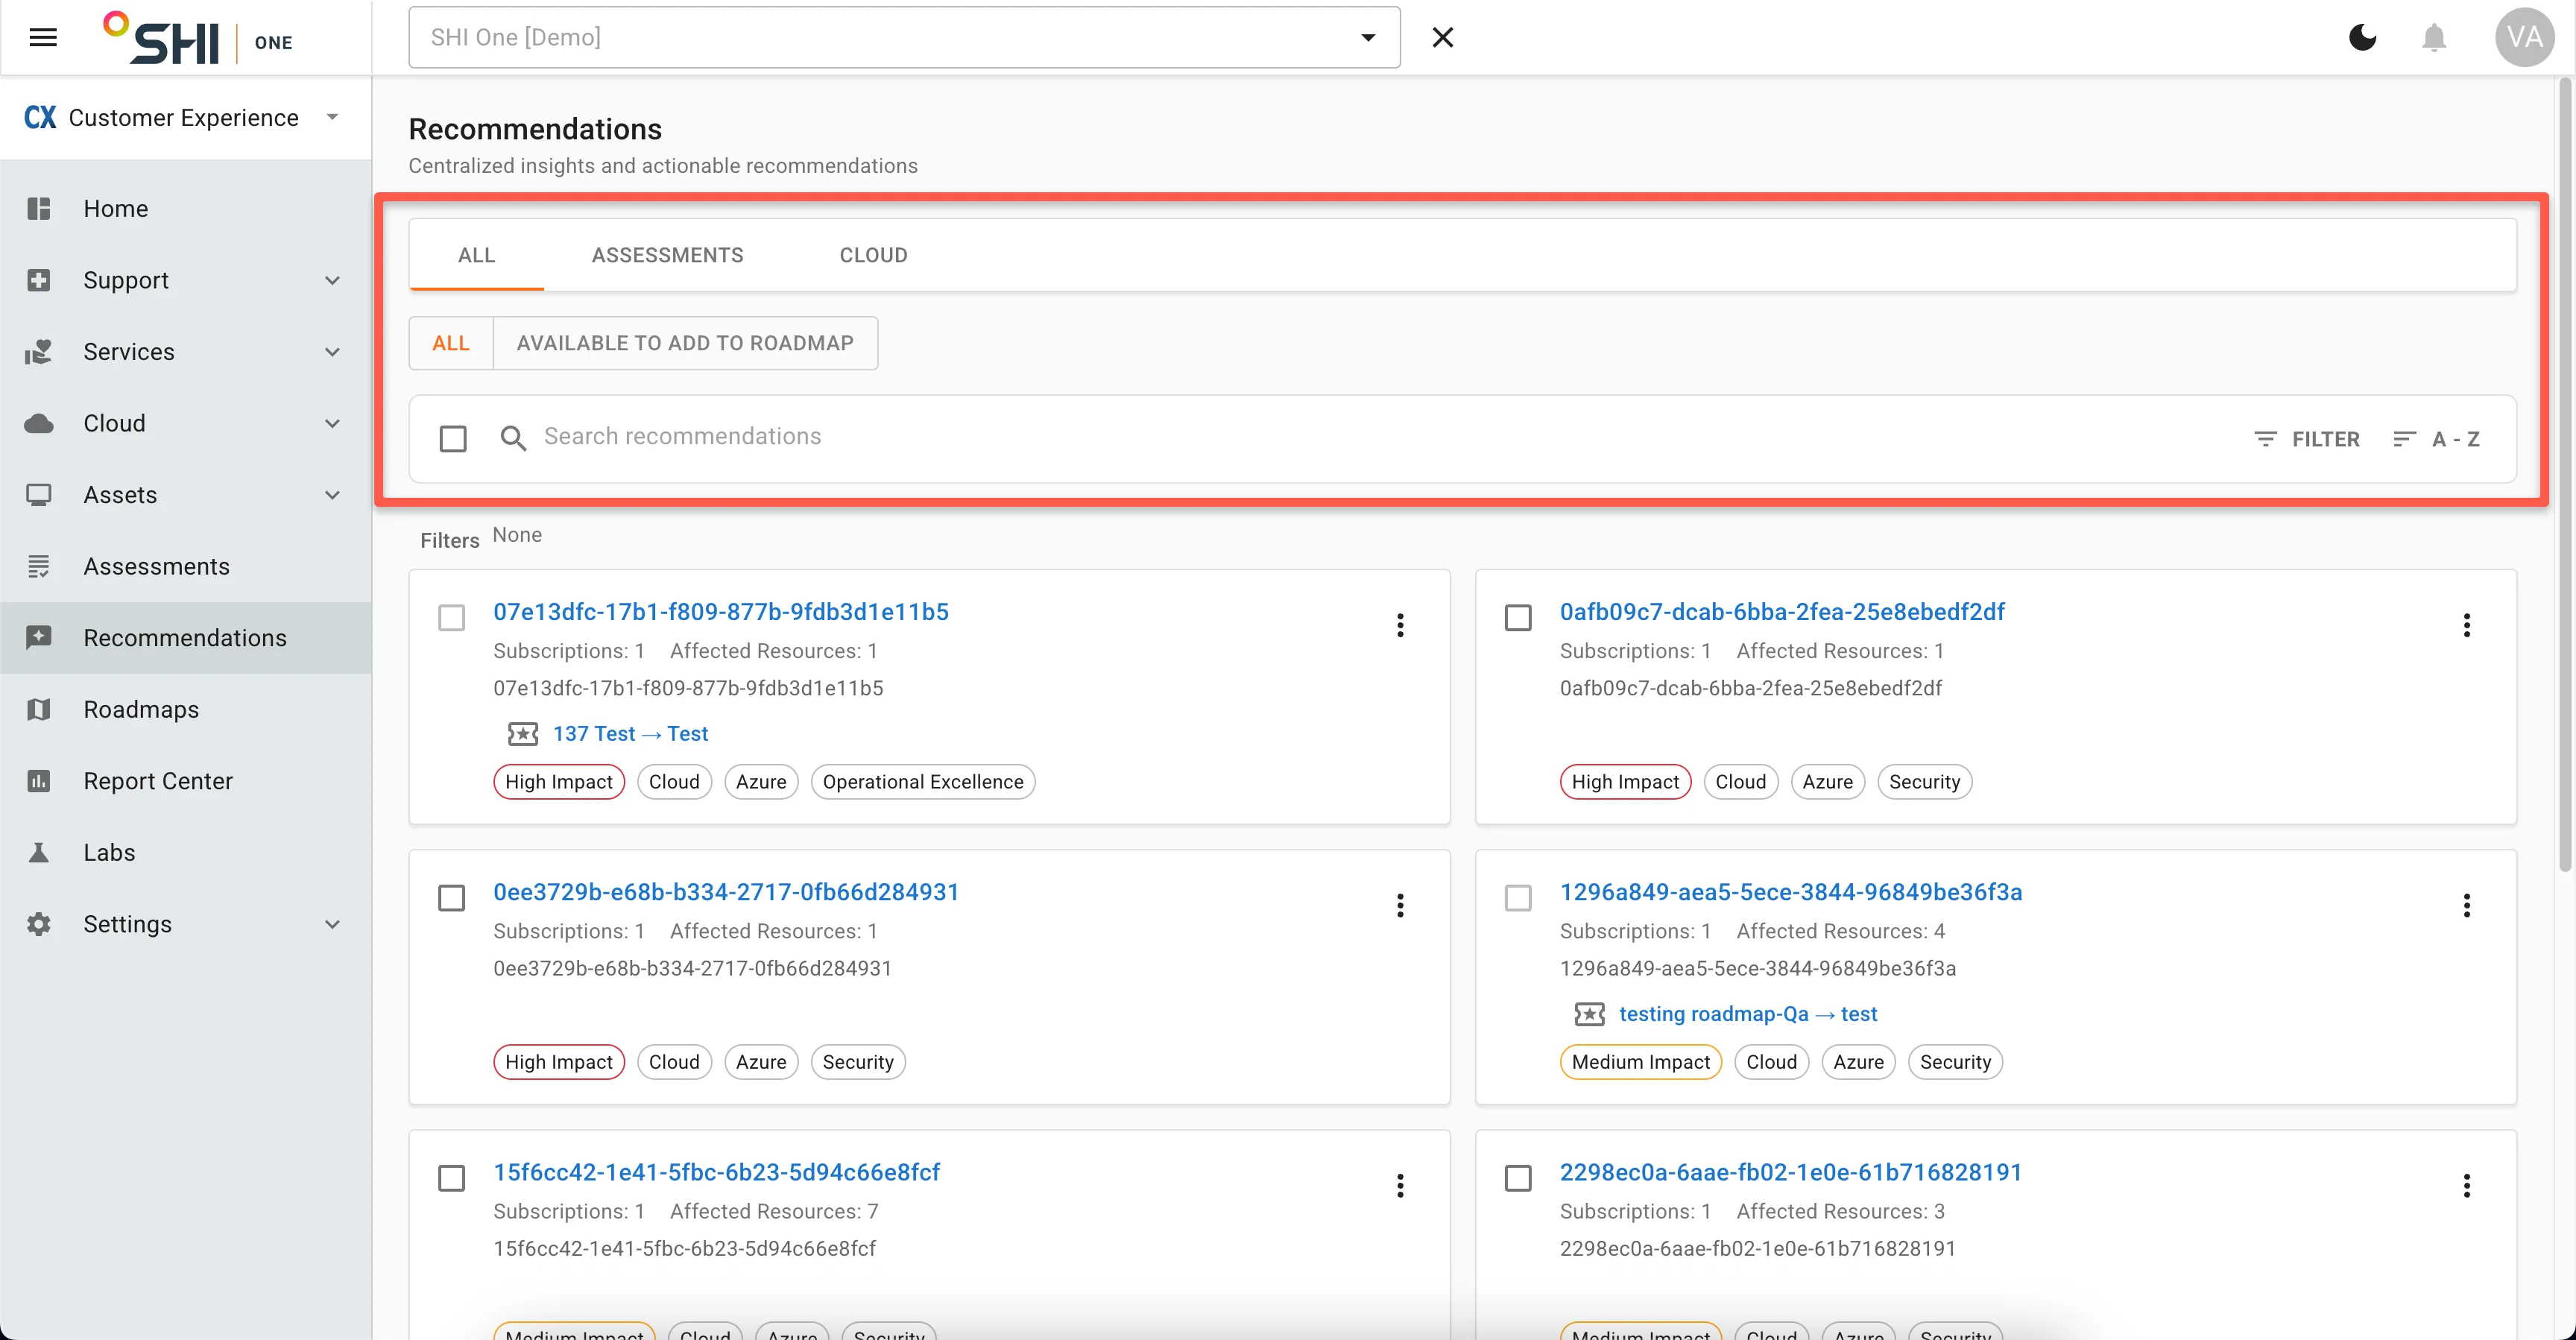Switch to the CLOUD tab

tap(873, 255)
